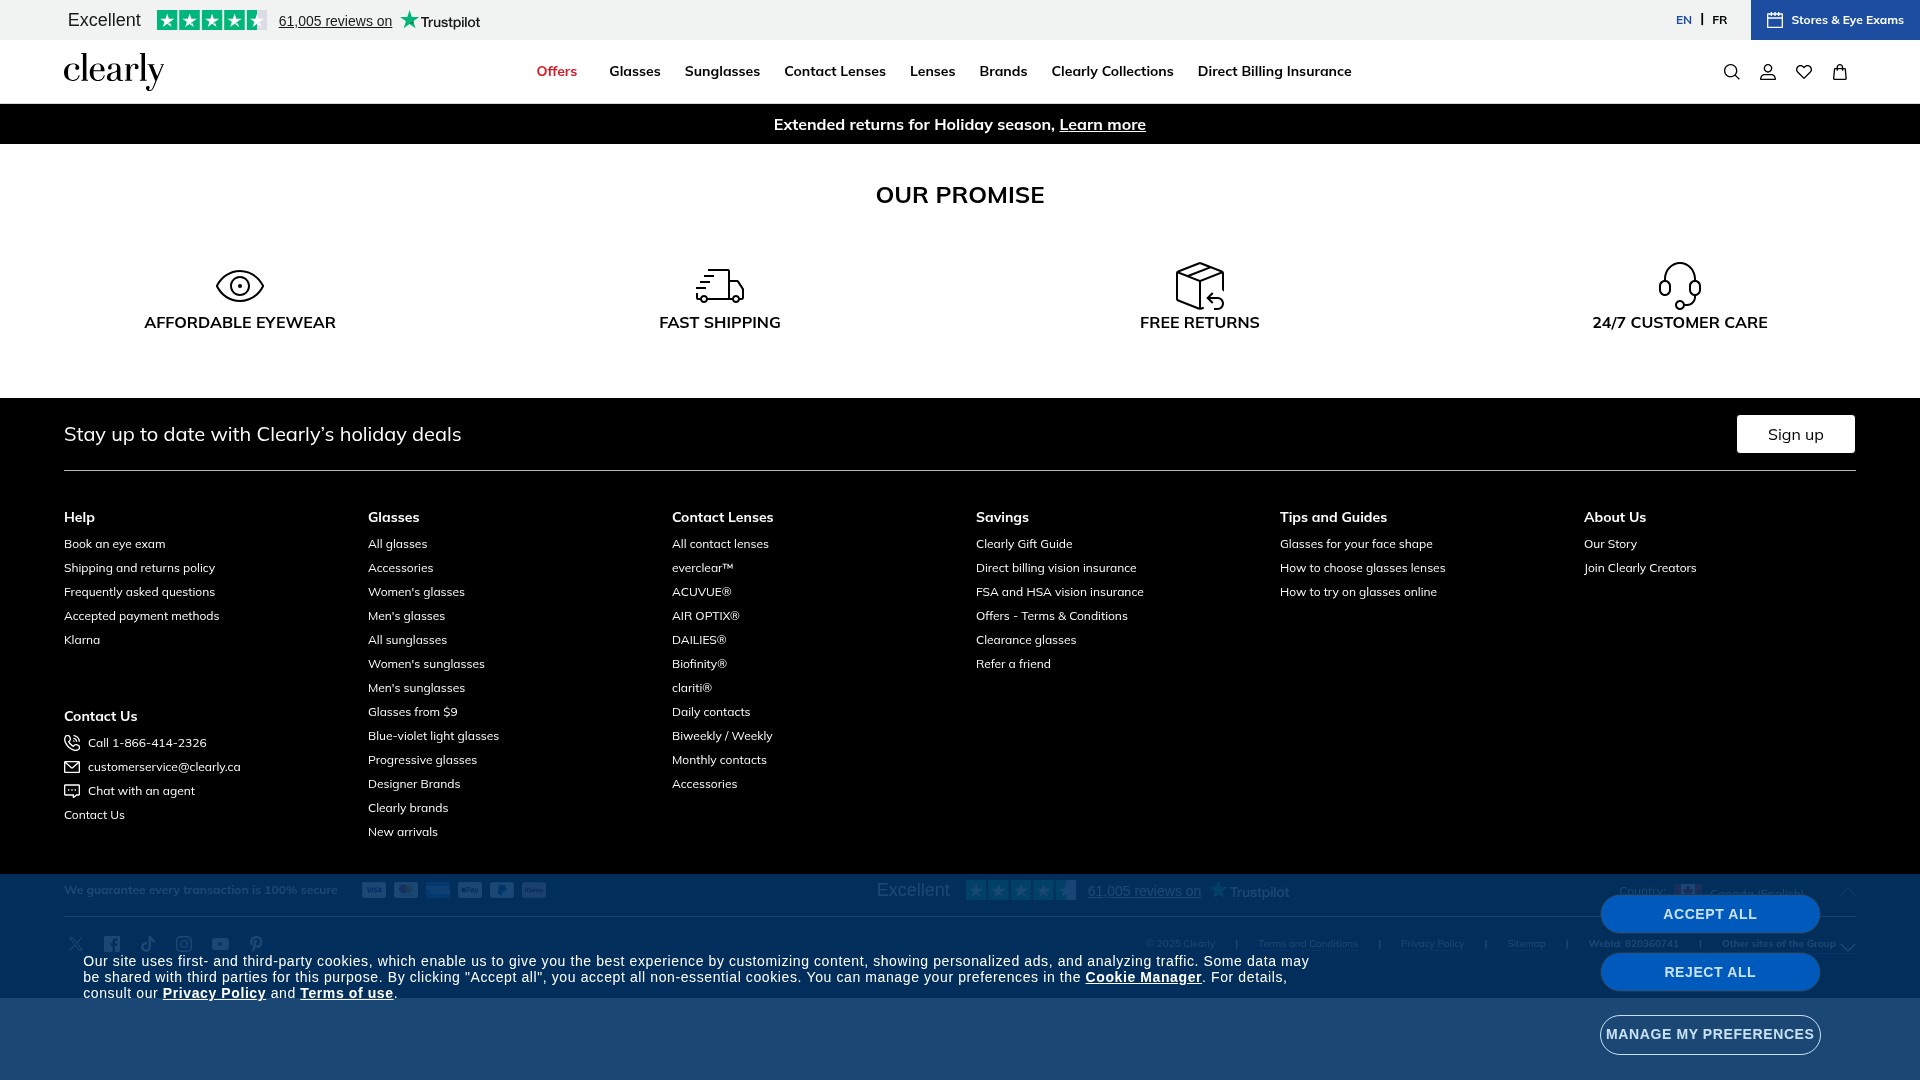Switch language to FR
This screenshot has width=1920, height=1080.
tap(1720, 20)
